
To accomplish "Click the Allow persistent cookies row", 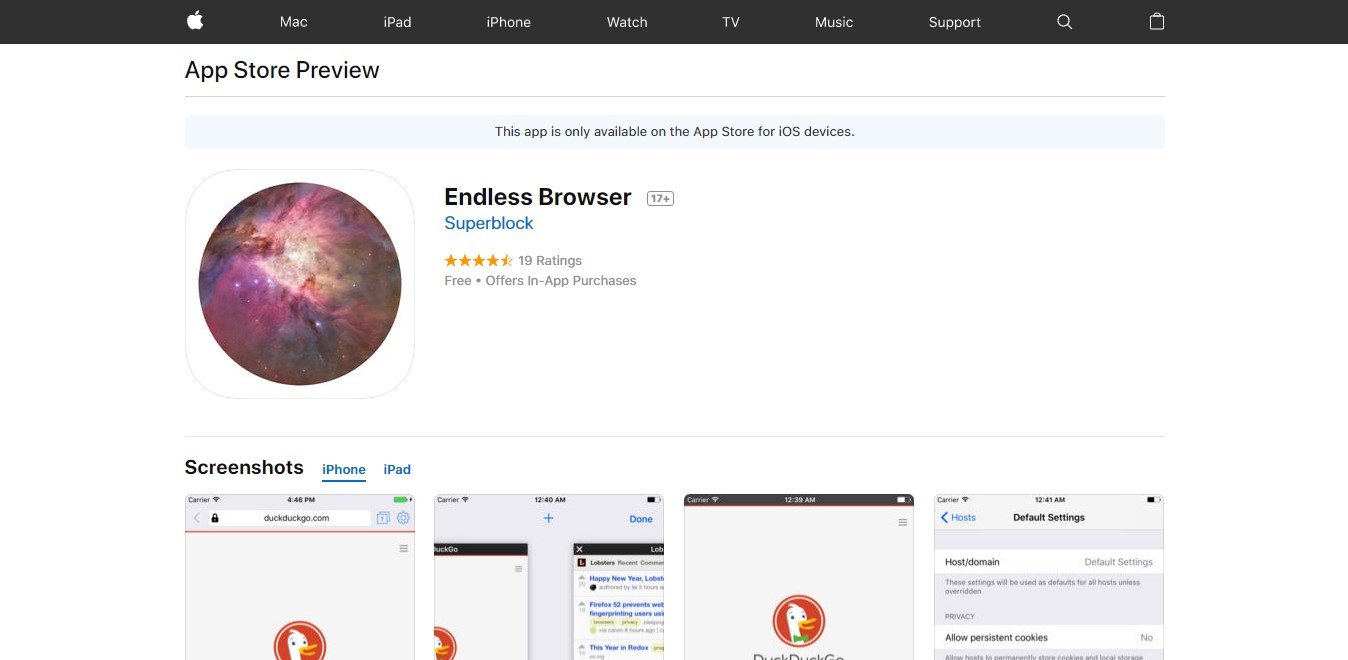I will 1049,637.
